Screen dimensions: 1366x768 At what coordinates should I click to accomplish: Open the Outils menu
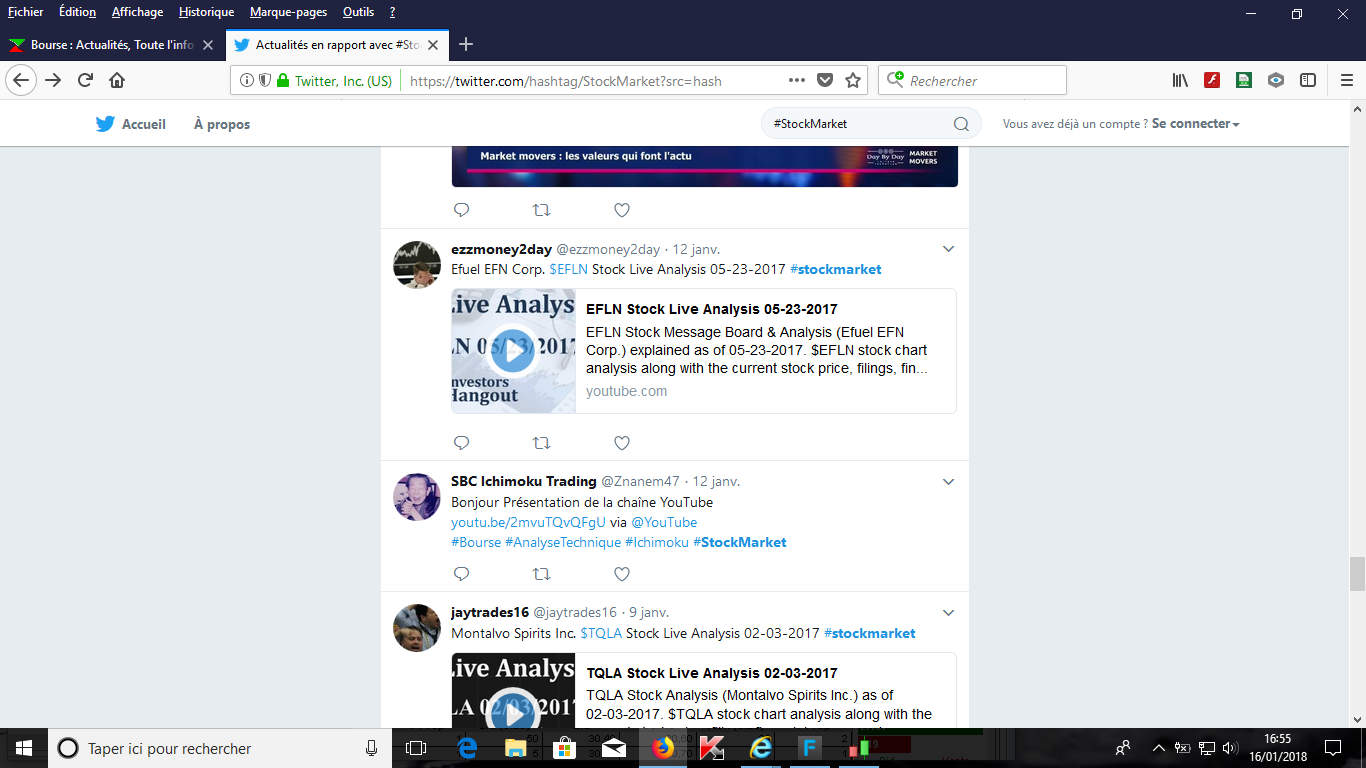coord(358,12)
